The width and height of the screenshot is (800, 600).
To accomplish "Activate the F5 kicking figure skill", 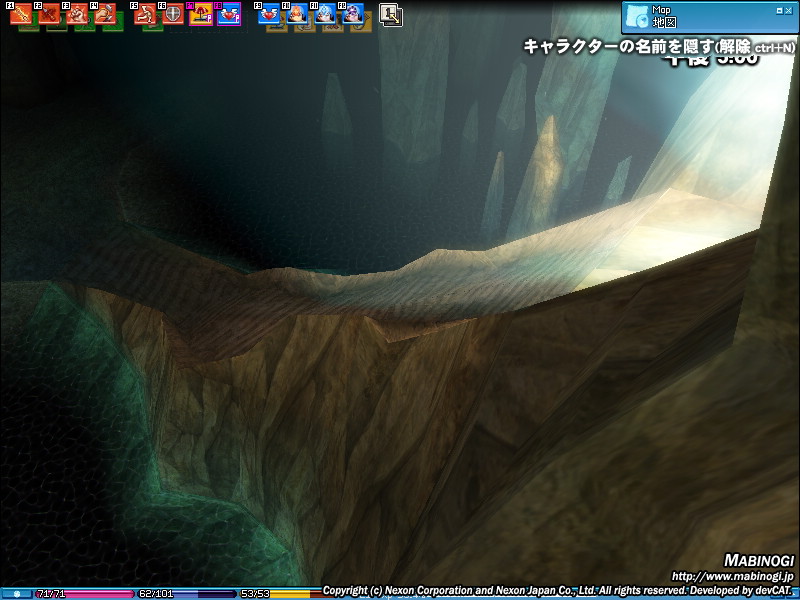I will [145, 14].
